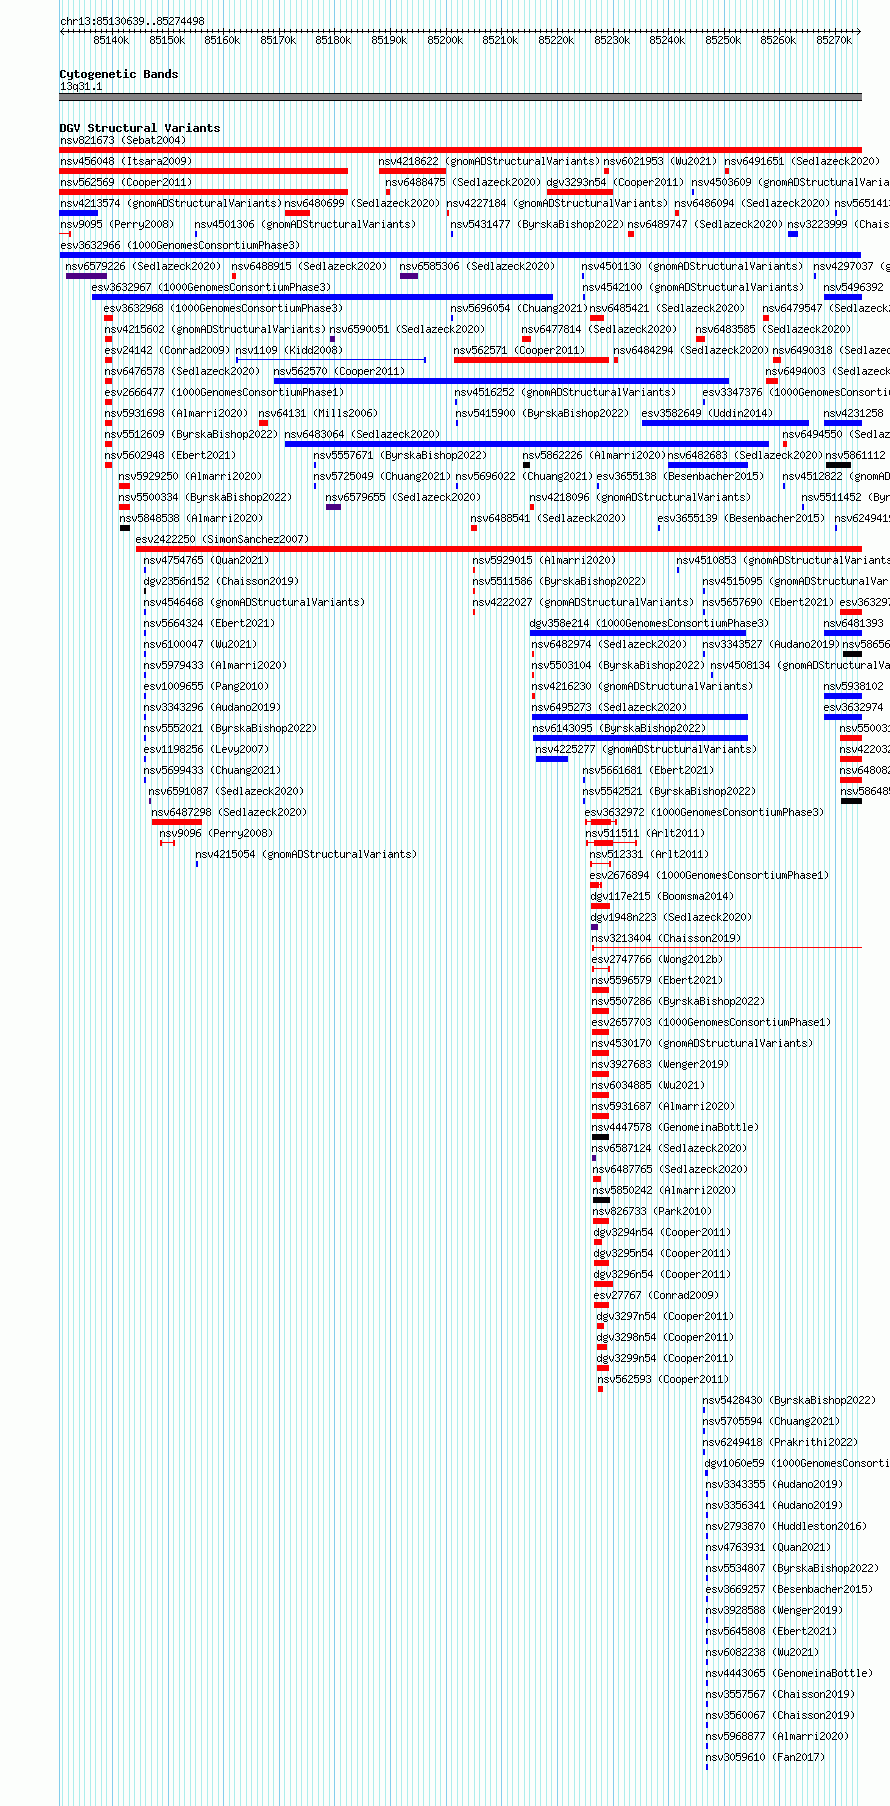This screenshot has width=890, height=1806.
Task: Click nsv1109 (Kidd2008) variant label
Action: pyautogui.click(x=288, y=350)
